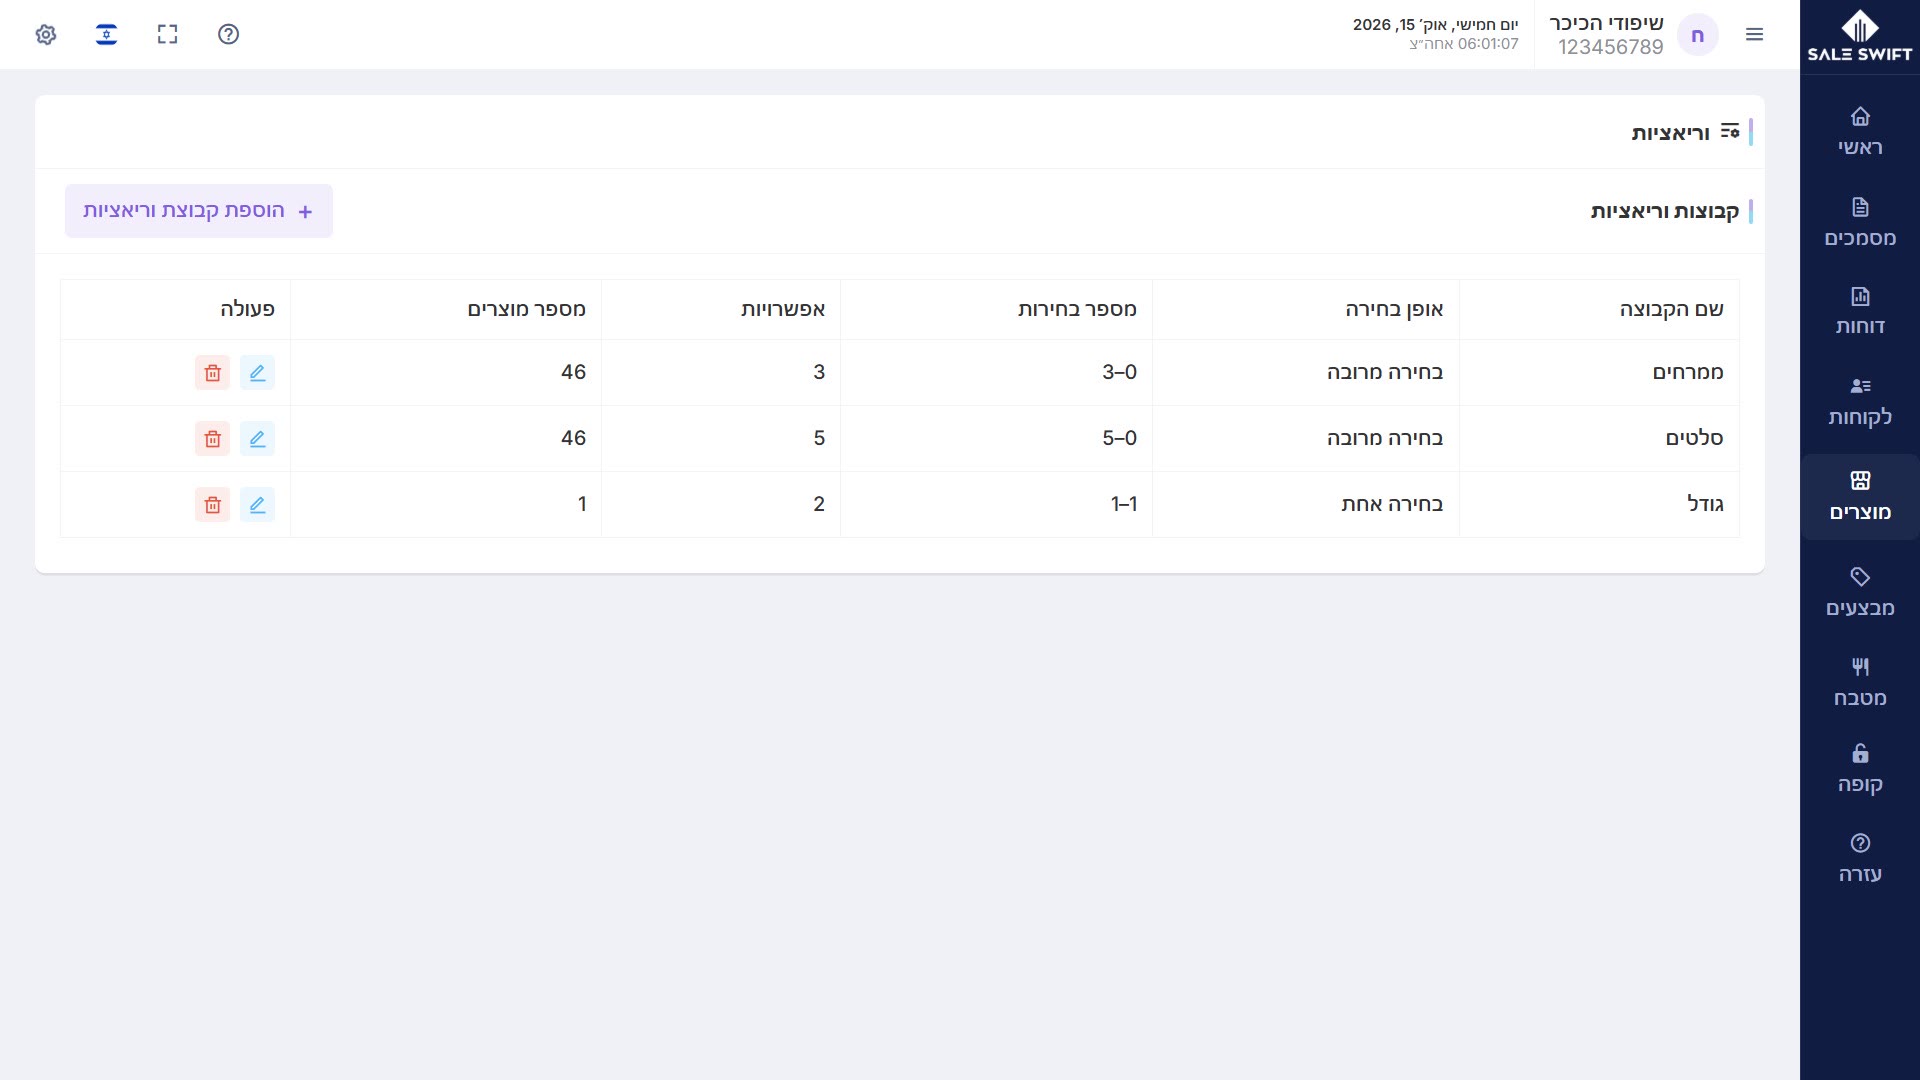
Task: Delete the גודל variation group
Action: 212,505
